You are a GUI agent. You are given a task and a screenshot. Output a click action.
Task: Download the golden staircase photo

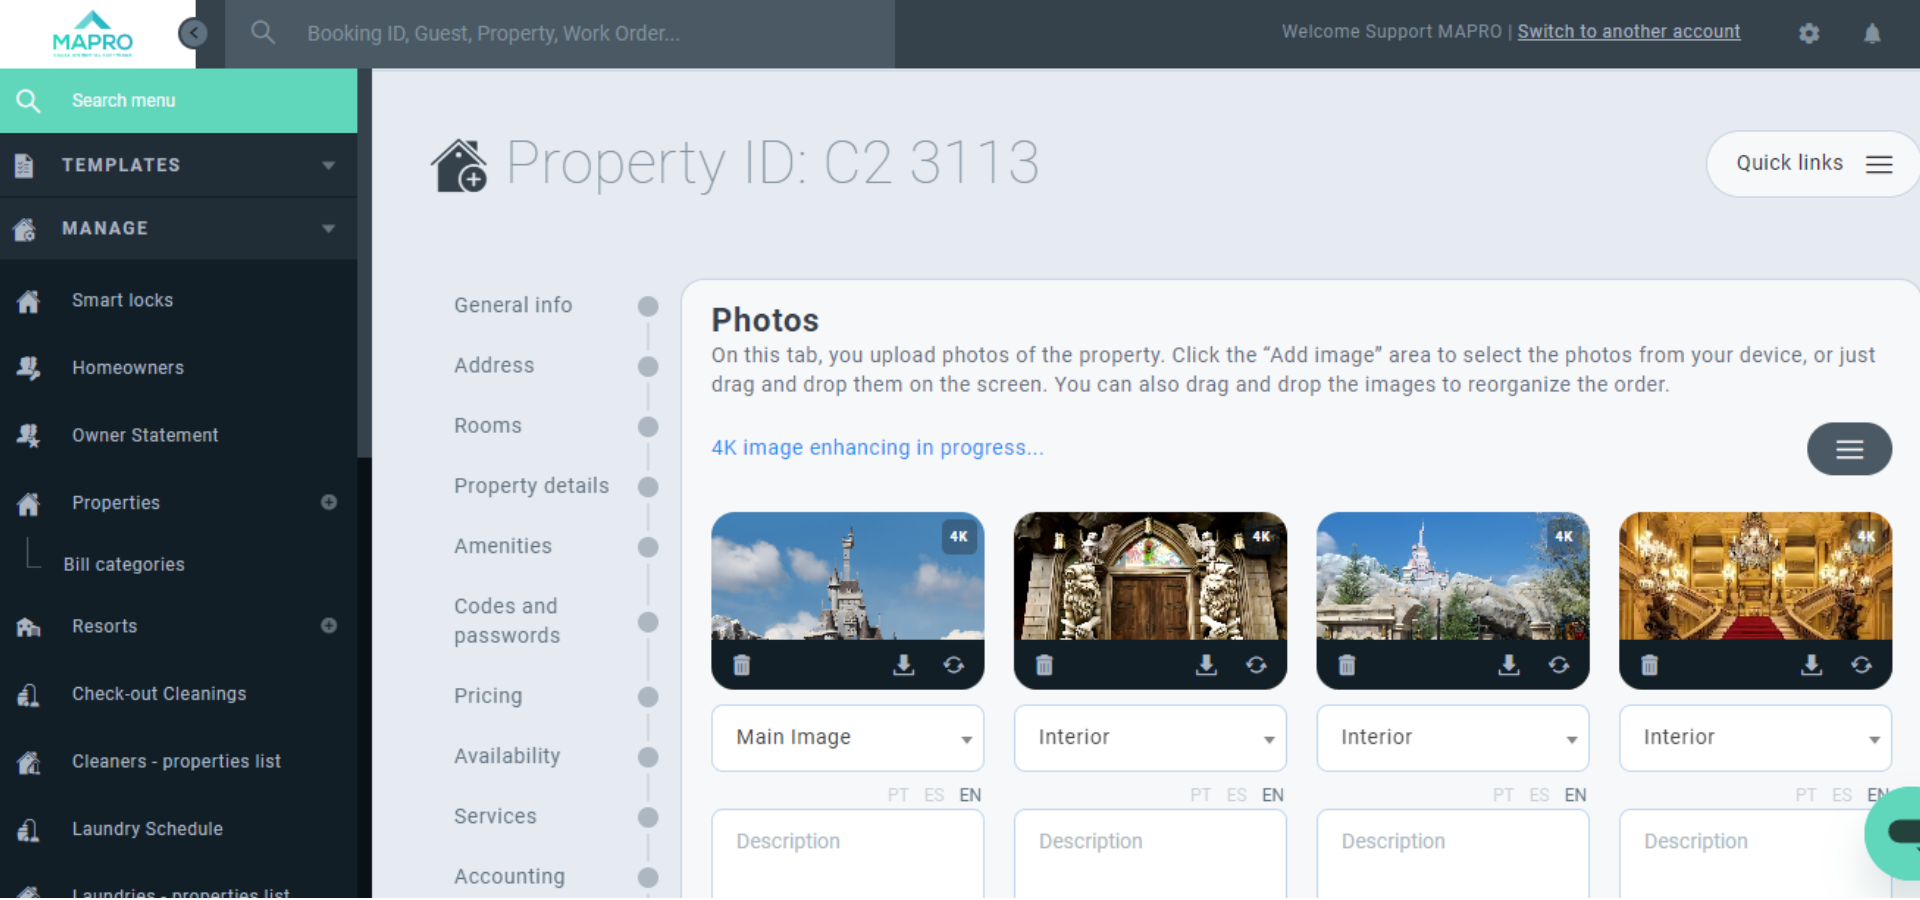(x=1811, y=665)
